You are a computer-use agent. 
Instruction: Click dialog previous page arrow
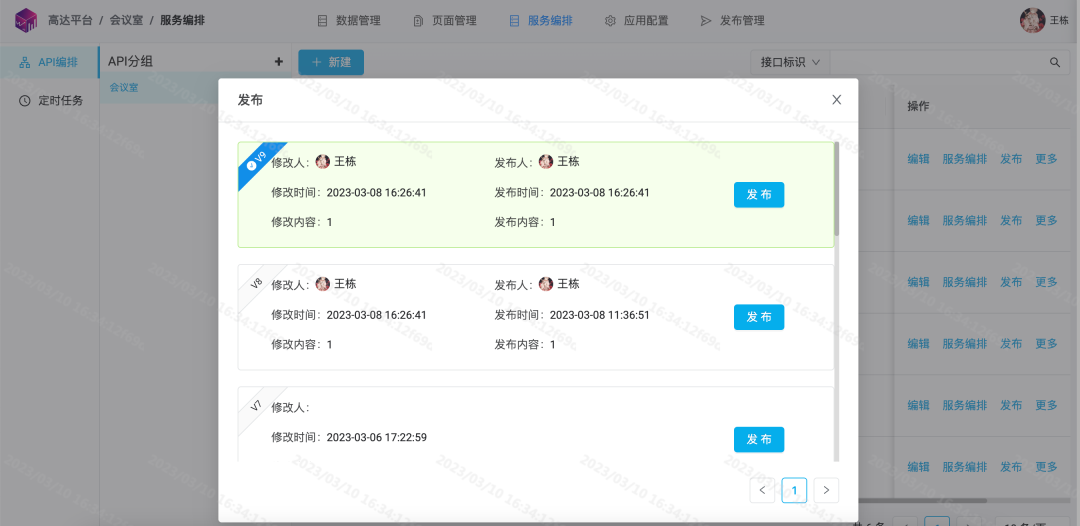click(762, 490)
